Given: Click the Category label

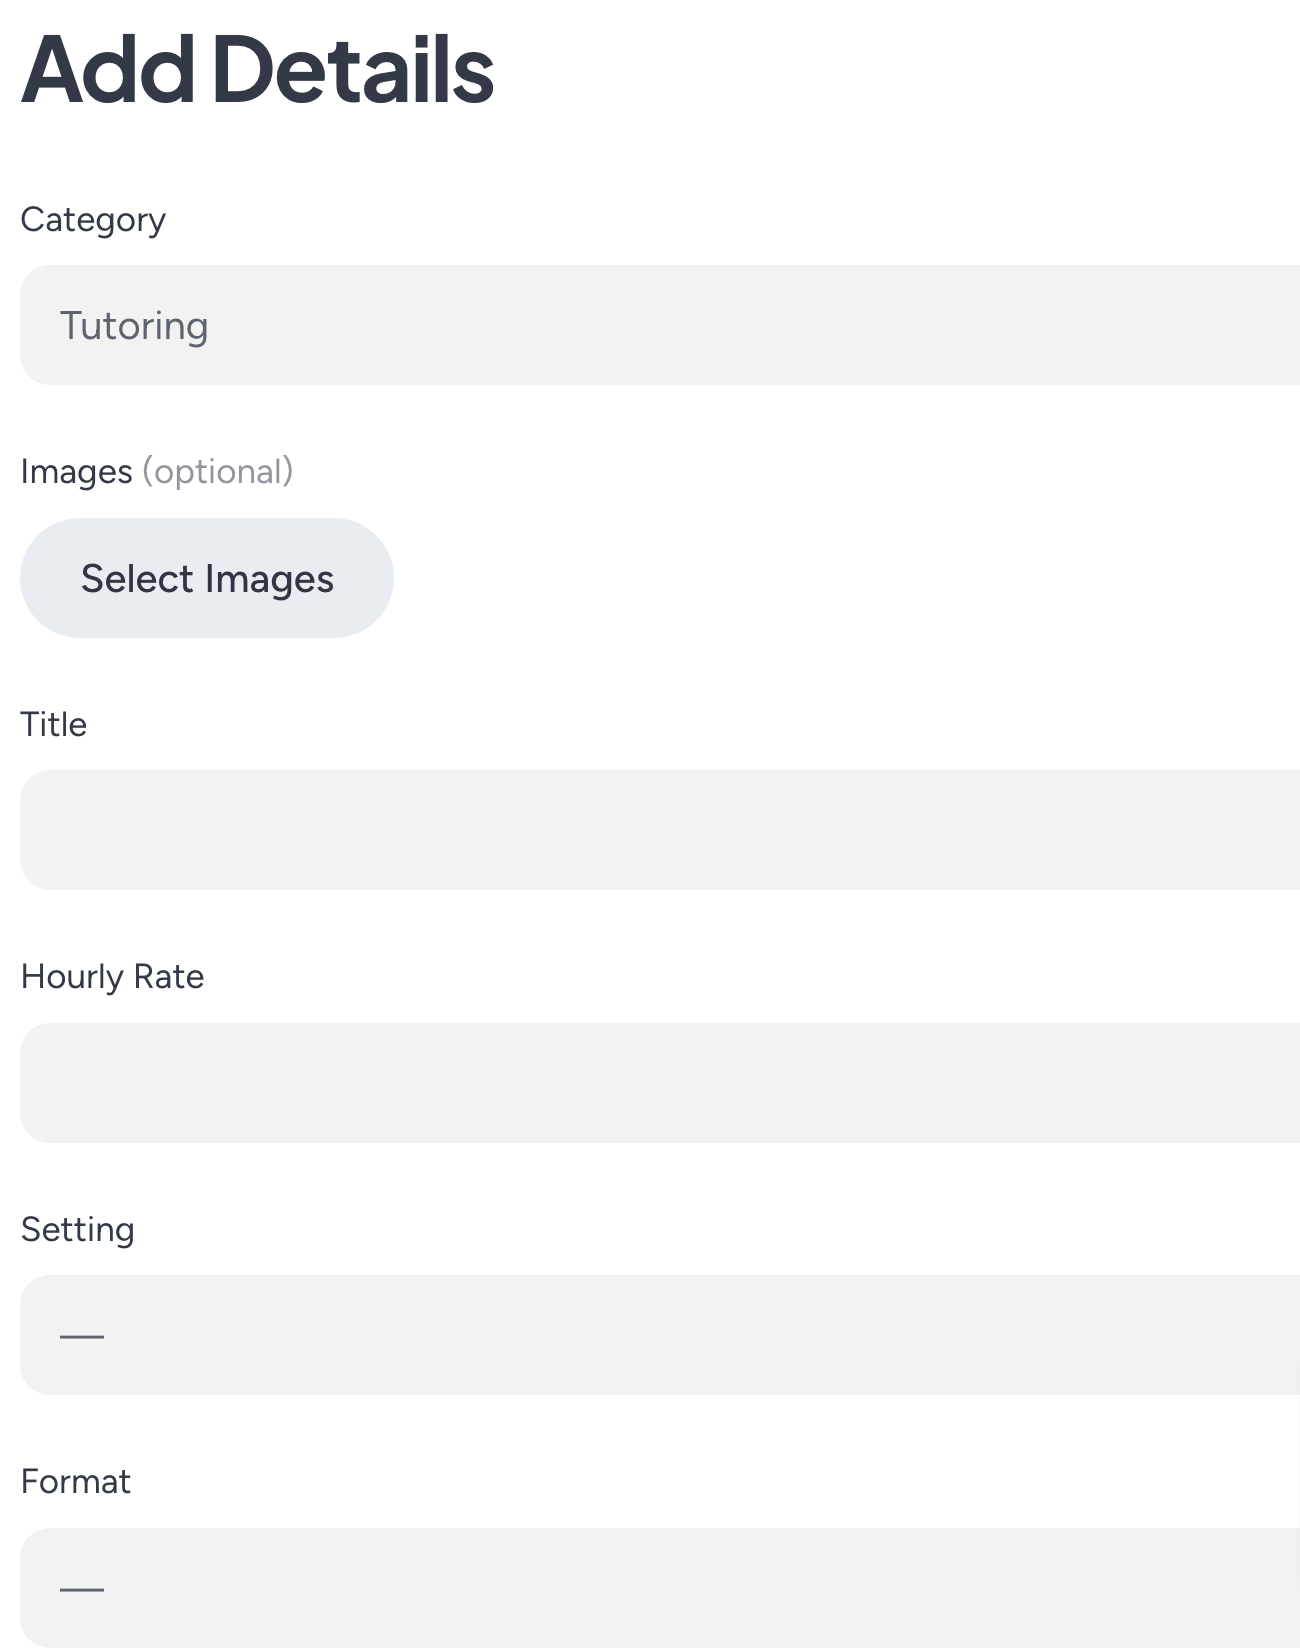Looking at the screenshot, I should point(93,219).
